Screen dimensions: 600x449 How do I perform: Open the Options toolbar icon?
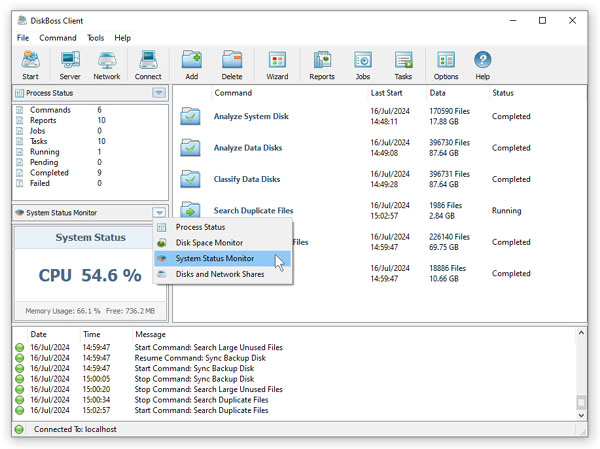point(446,65)
